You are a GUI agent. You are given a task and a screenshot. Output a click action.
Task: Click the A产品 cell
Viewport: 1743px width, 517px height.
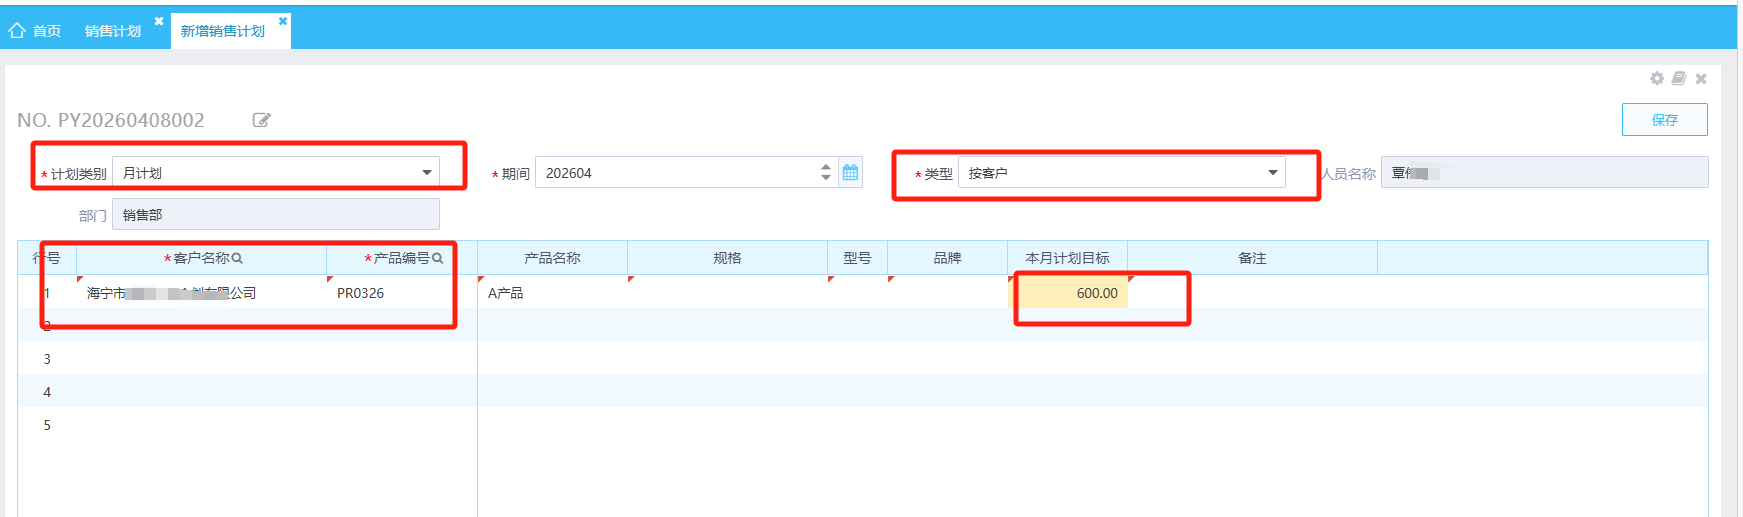click(552, 293)
